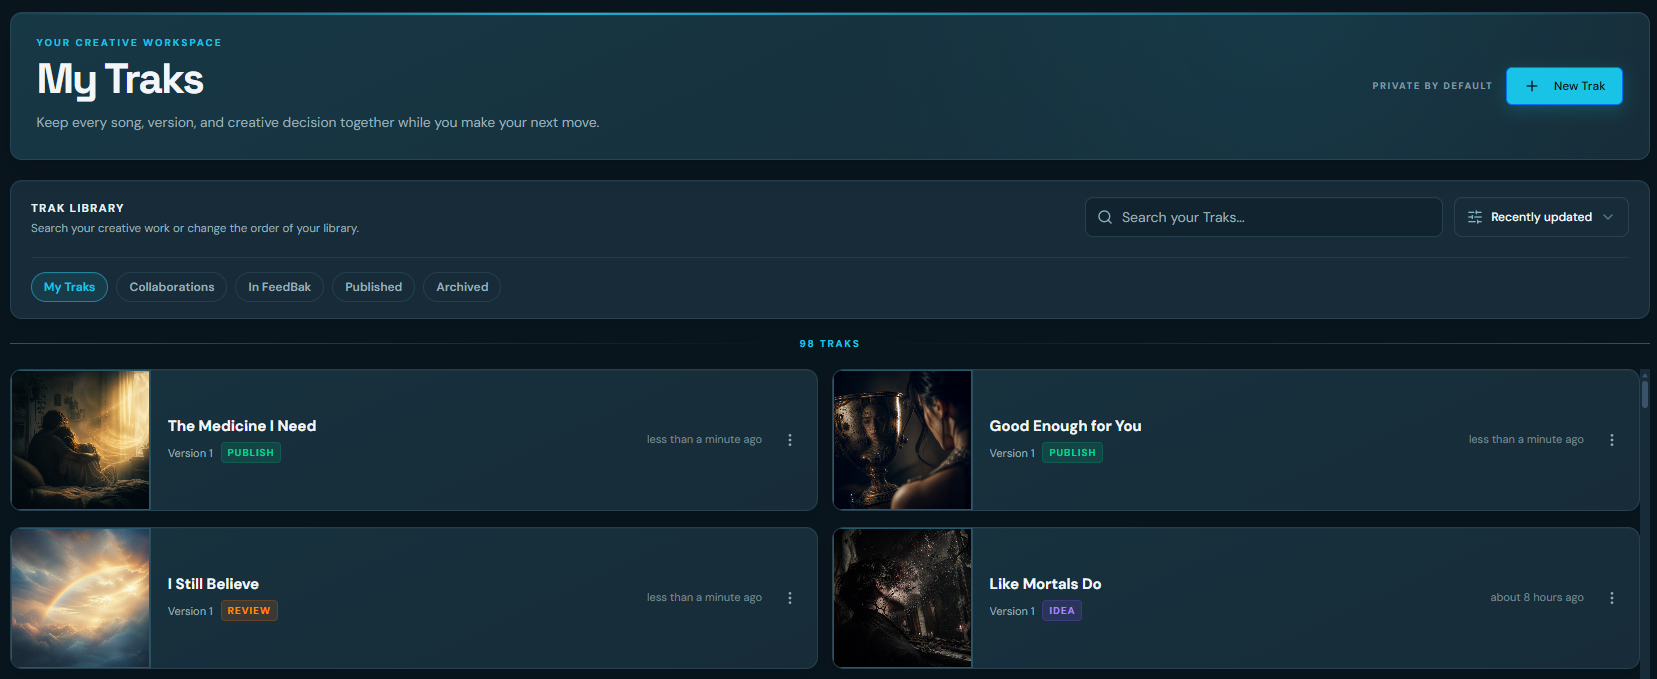Open The Medicine I Need title
The height and width of the screenshot is (679, 1657).
(242, 426)
